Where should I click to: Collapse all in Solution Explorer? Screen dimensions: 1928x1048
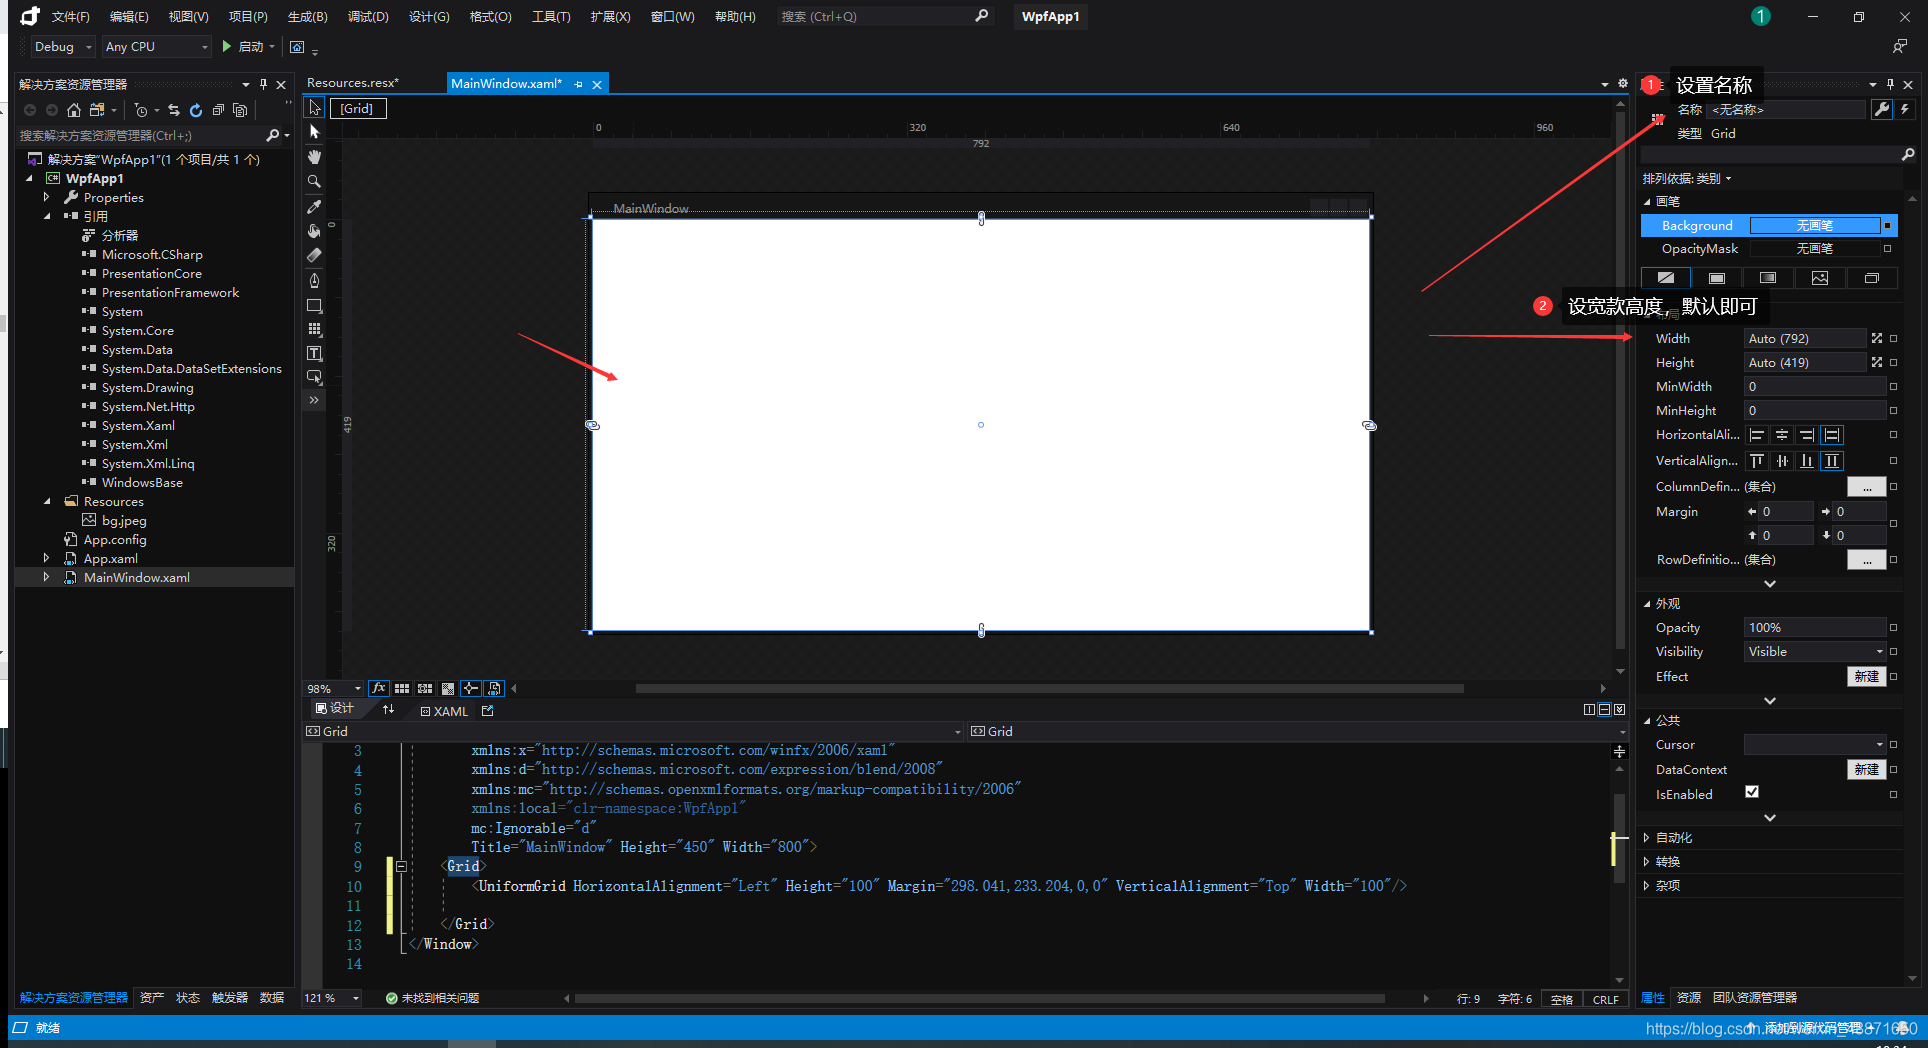point(218,110)
